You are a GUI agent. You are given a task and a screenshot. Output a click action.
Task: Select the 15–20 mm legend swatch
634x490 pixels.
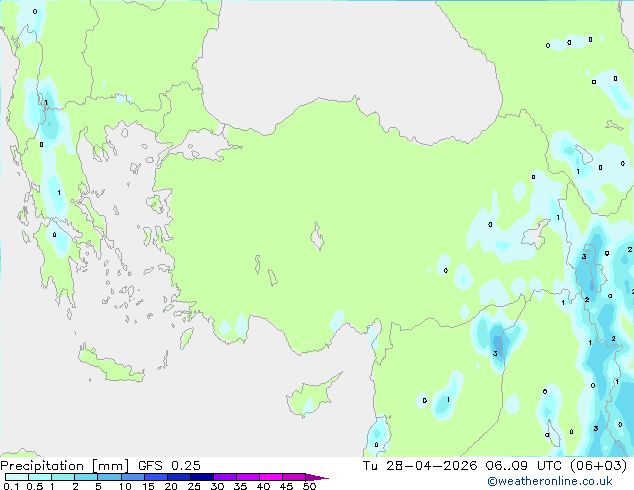point(156,477)
